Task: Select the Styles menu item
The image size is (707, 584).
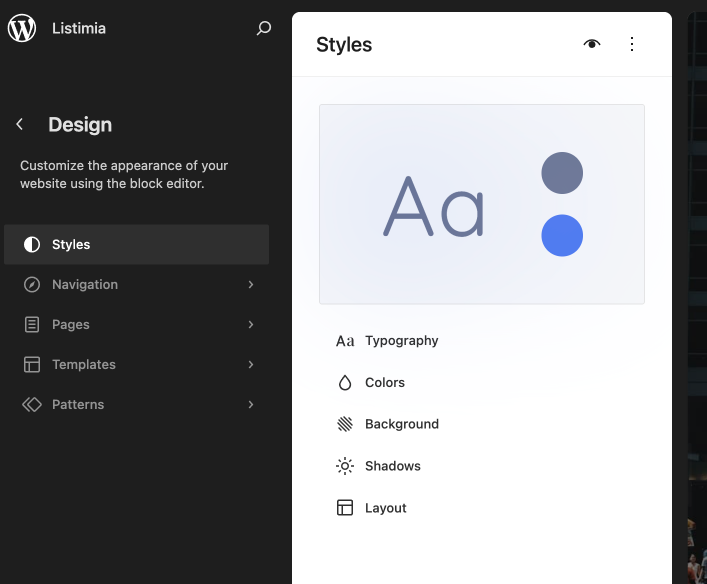Action: [x=137, y=244]
